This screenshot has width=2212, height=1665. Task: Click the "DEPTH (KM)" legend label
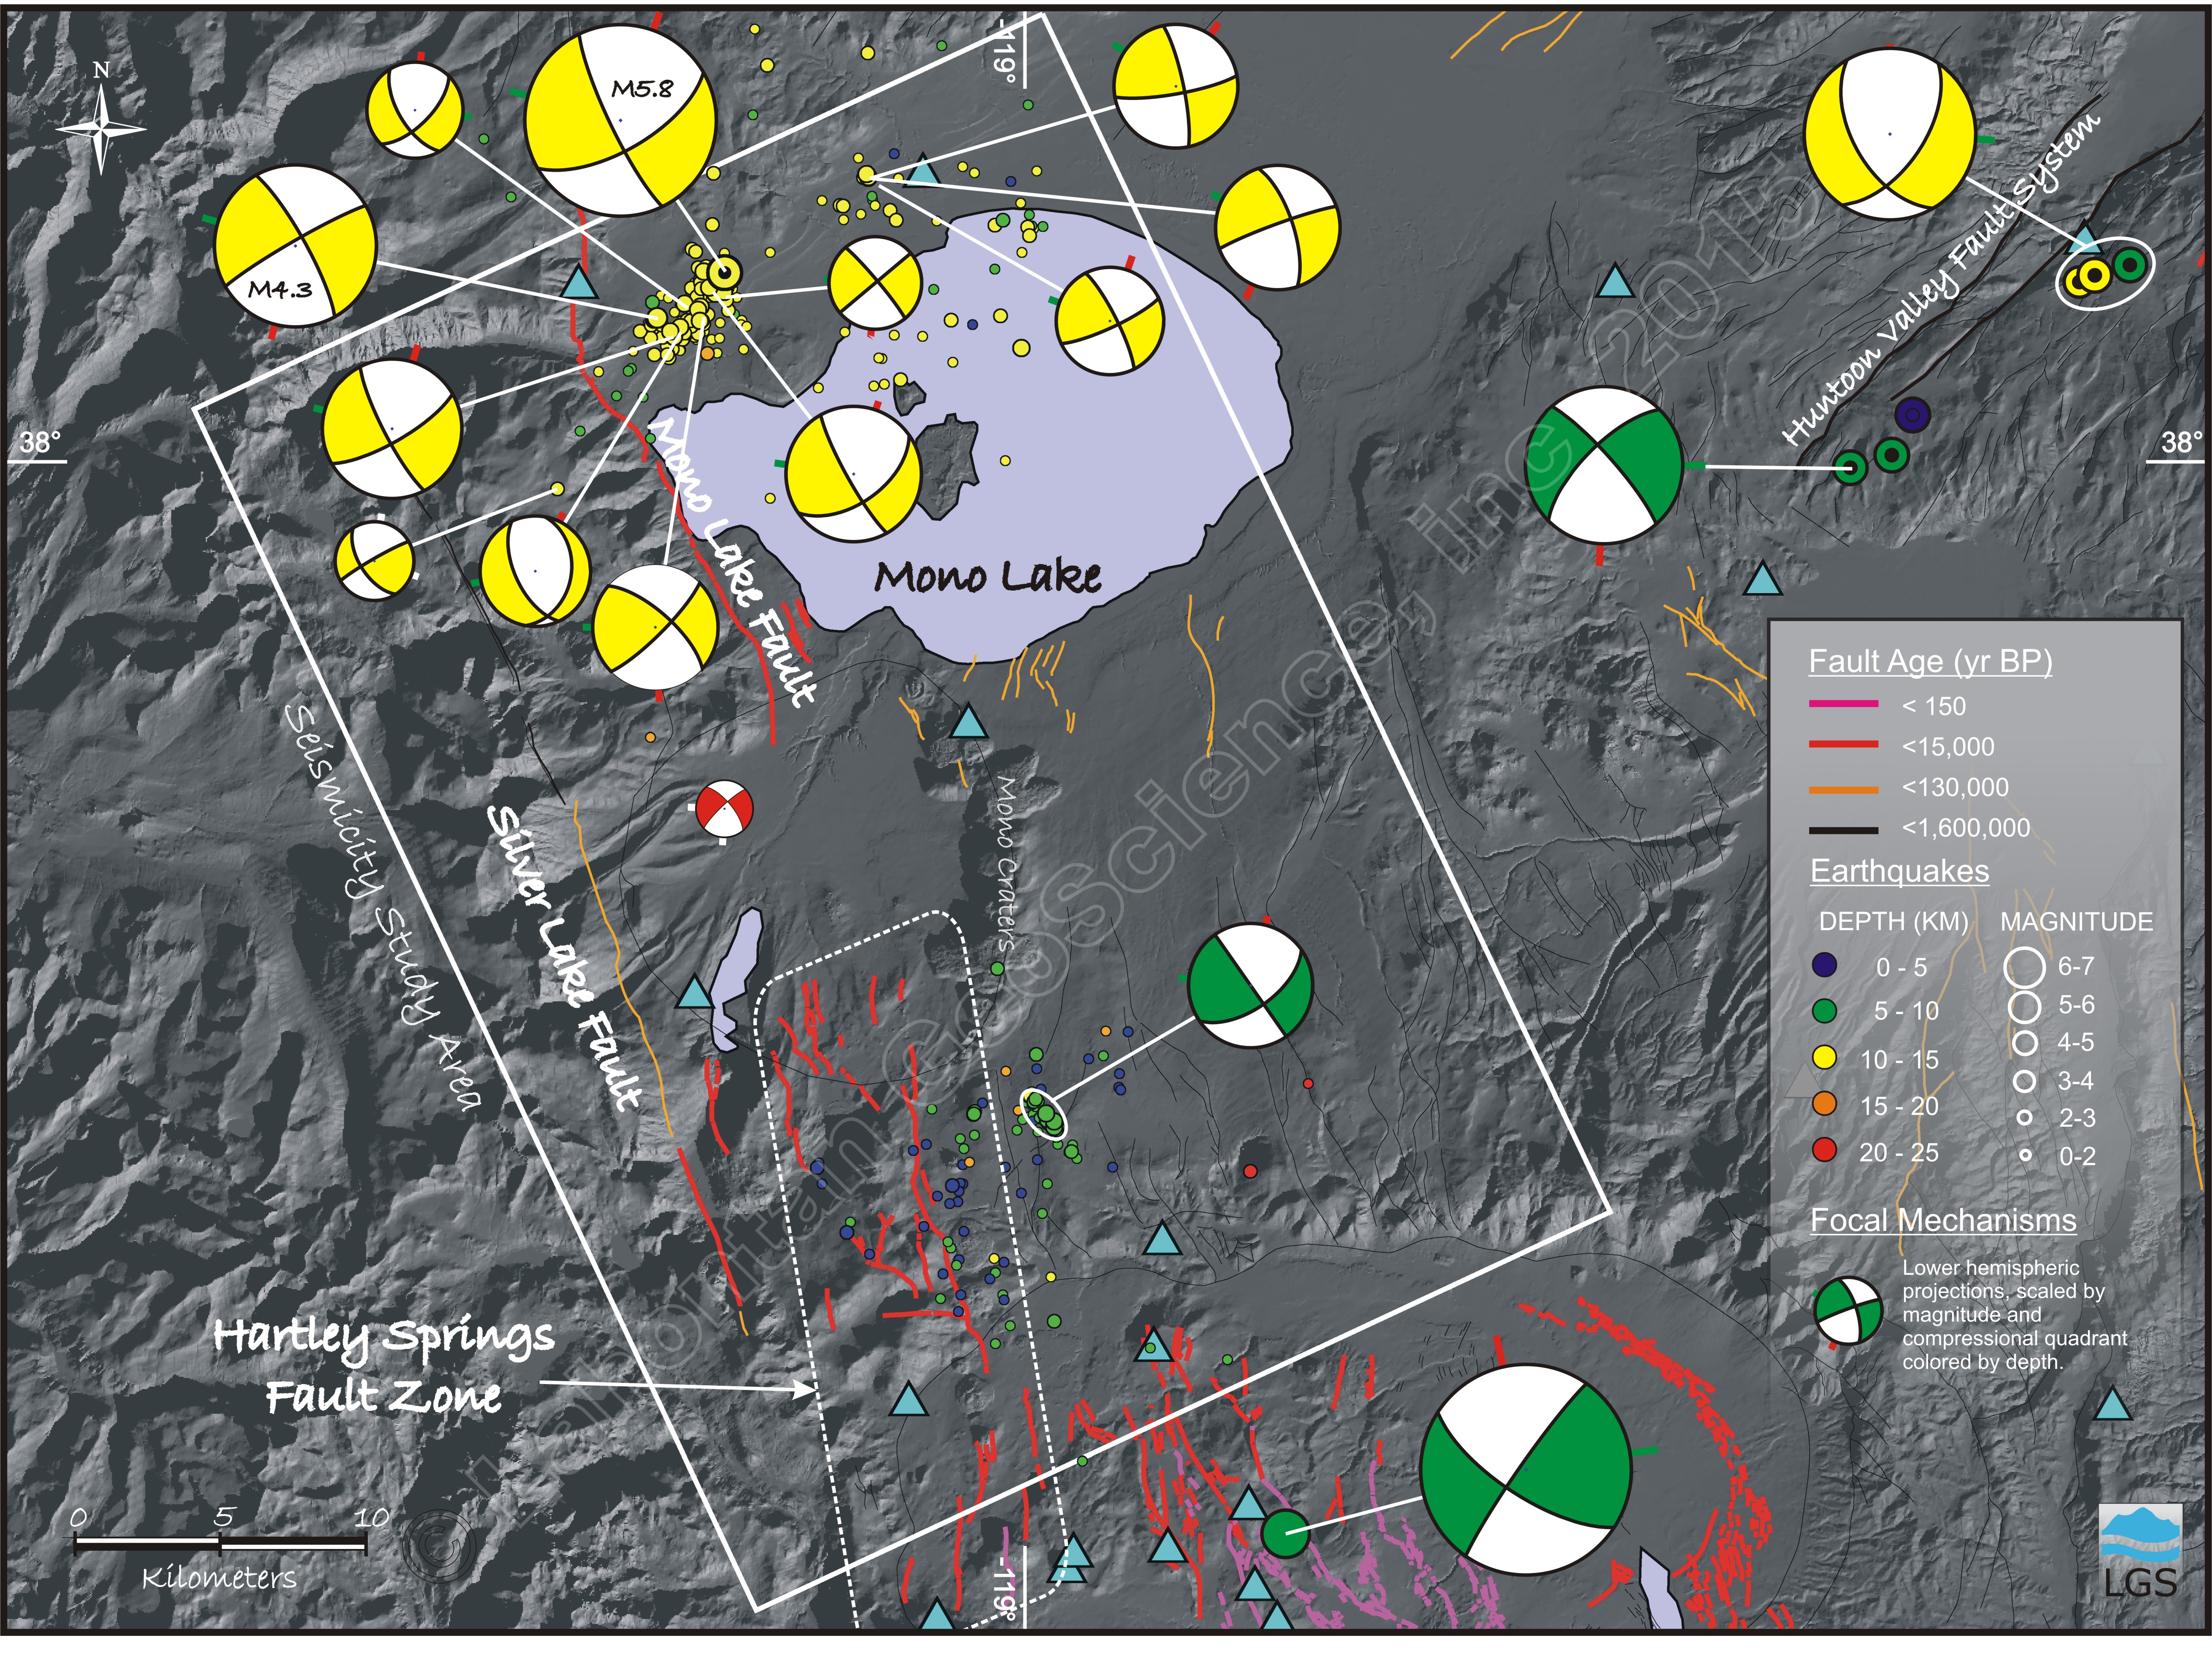(x=1893, y=922)
